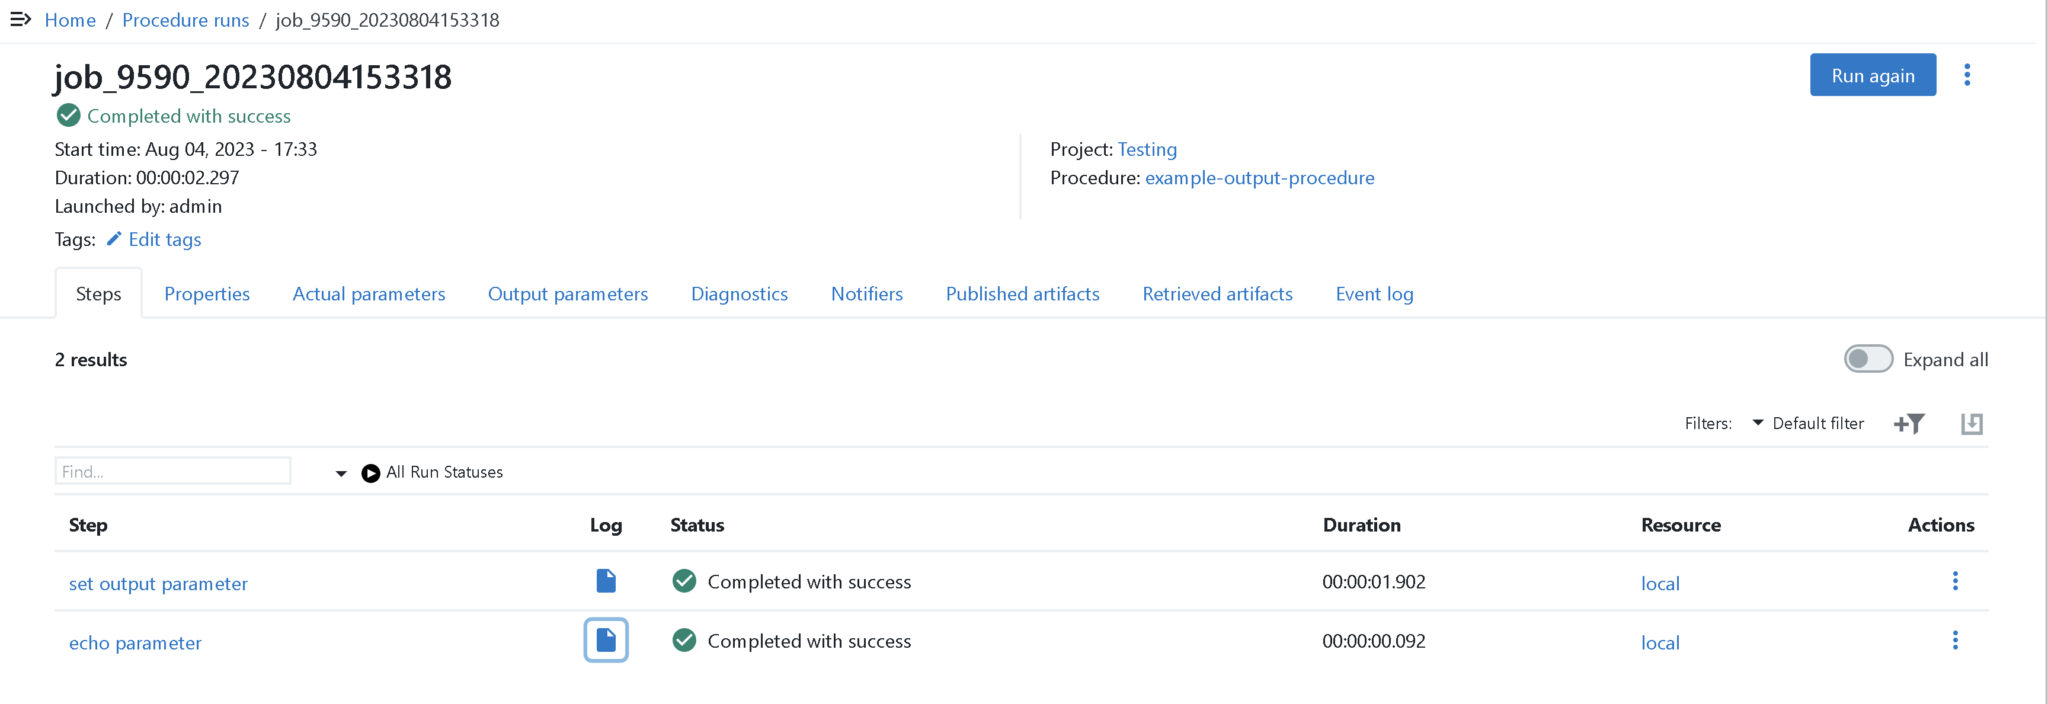This screenshot has height=704, width=2048.
Task: Switch to the Event log tab
Action: click(x=1374, y=294)
